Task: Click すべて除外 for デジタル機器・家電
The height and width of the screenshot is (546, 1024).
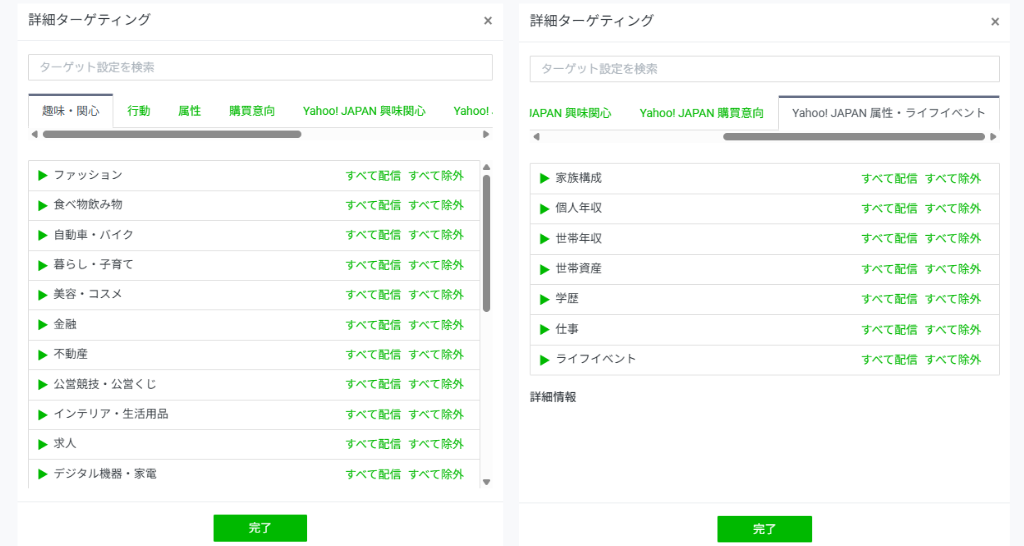Action: [x=436, y=474]
